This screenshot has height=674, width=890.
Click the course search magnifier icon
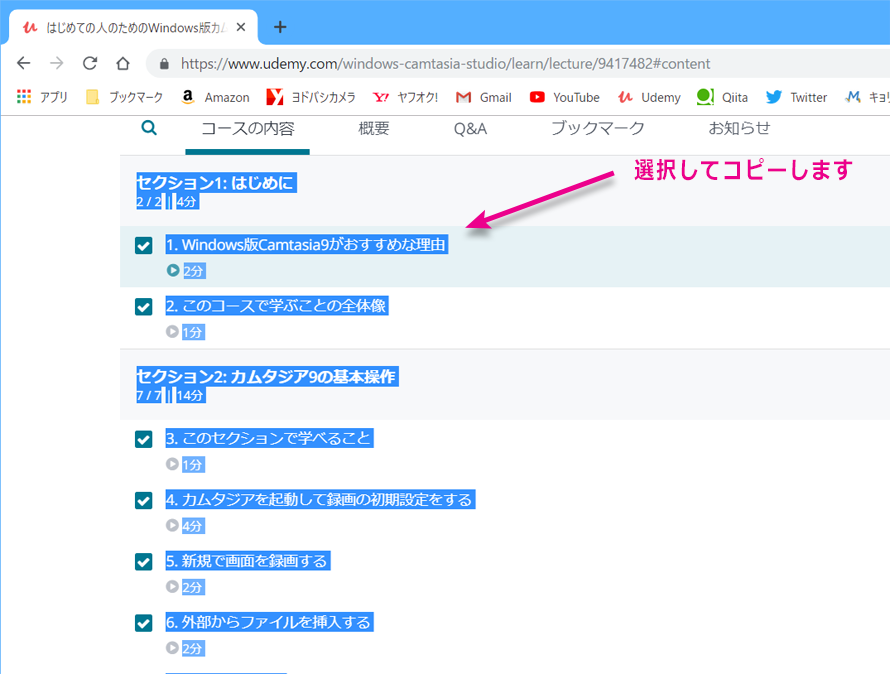pos(149,128)
